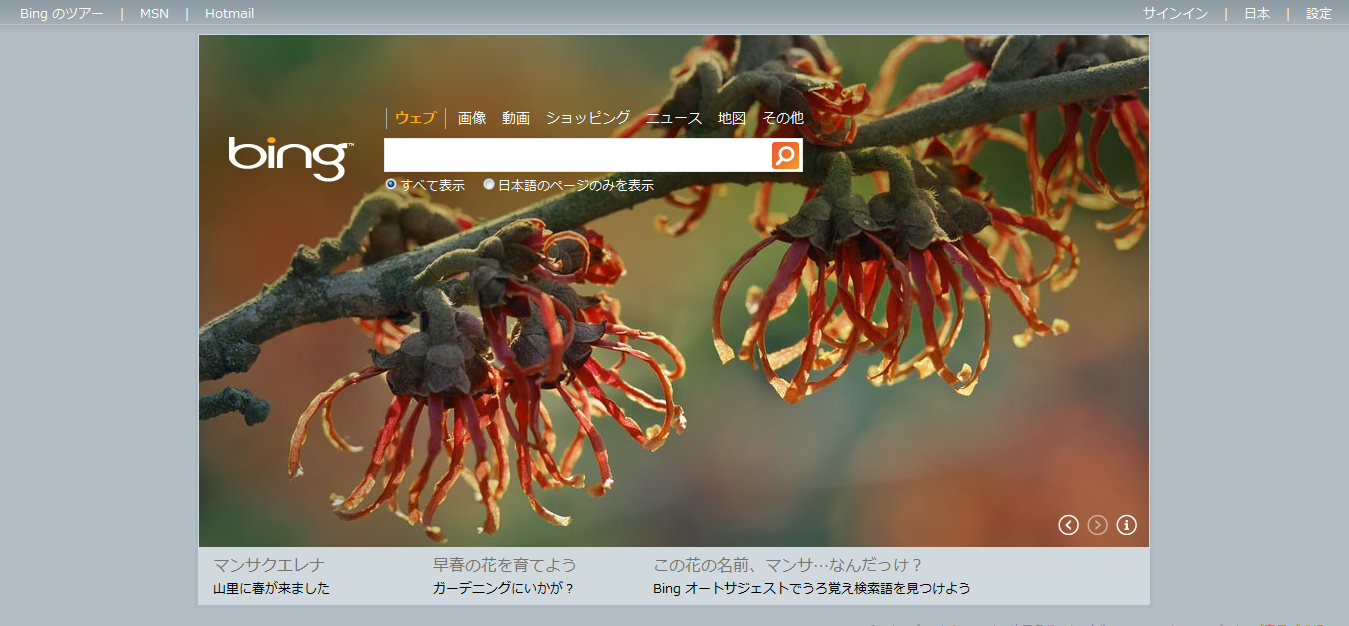Go to the ニュース tab
The width and height of the screenshot is (1349, 626).
(x=673, y=118)
